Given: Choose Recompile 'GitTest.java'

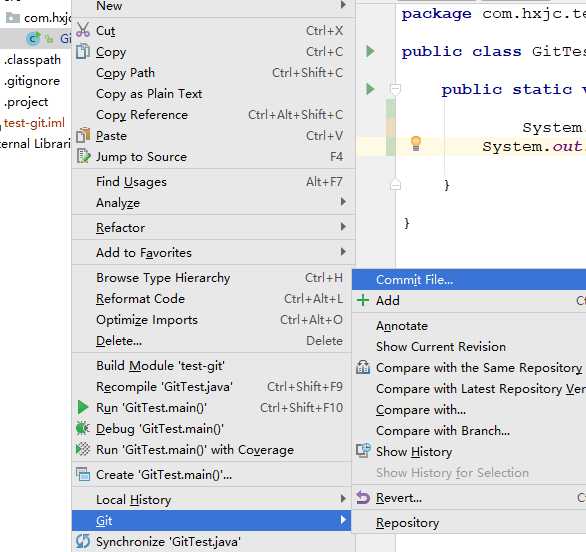Looking at the screenshot, I should click(212, 386).
